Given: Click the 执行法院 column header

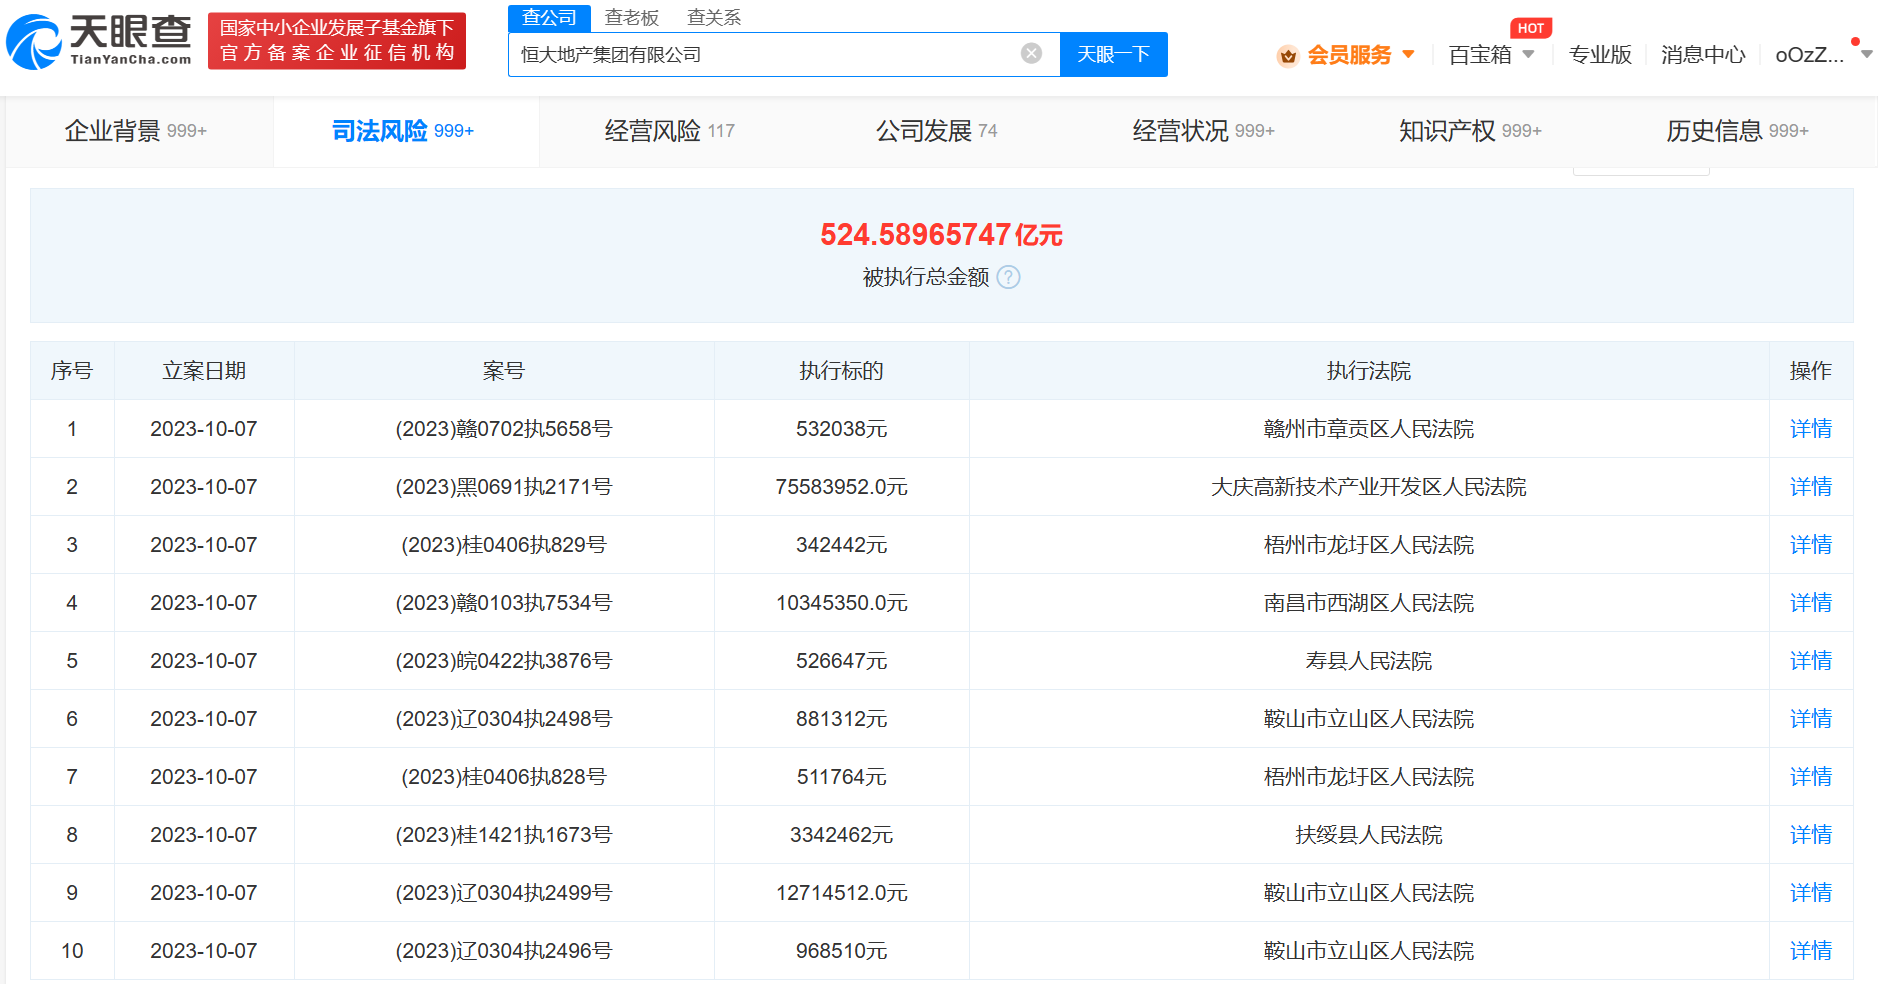Looking at the screenshot, I should click(1369, 371).
